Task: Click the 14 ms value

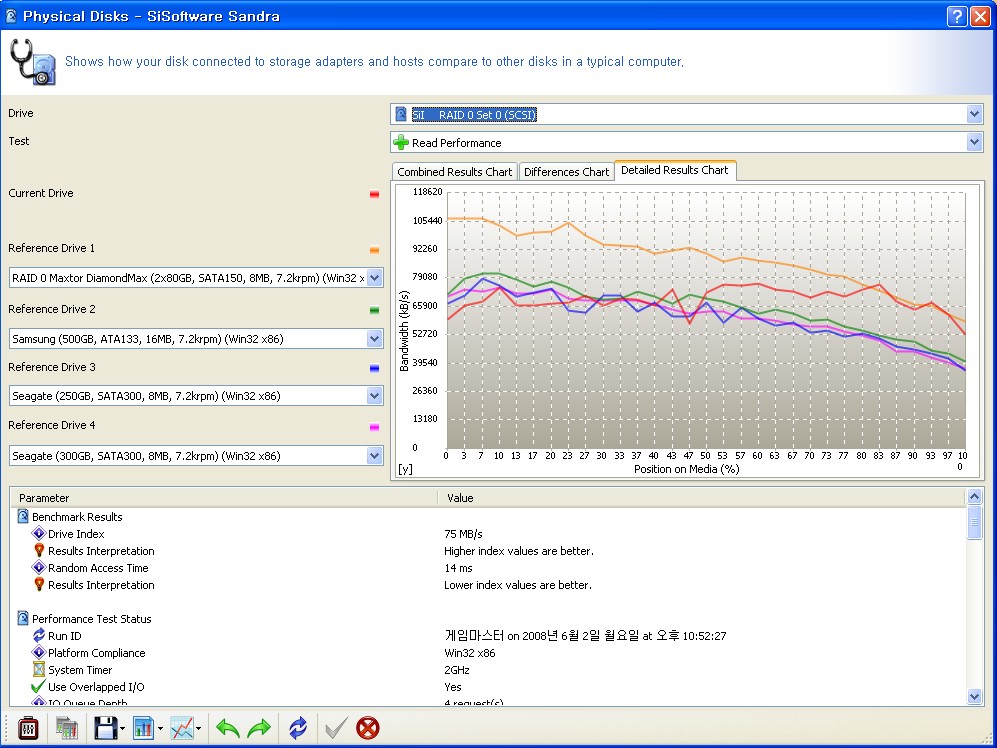Action: click(458, 568)
